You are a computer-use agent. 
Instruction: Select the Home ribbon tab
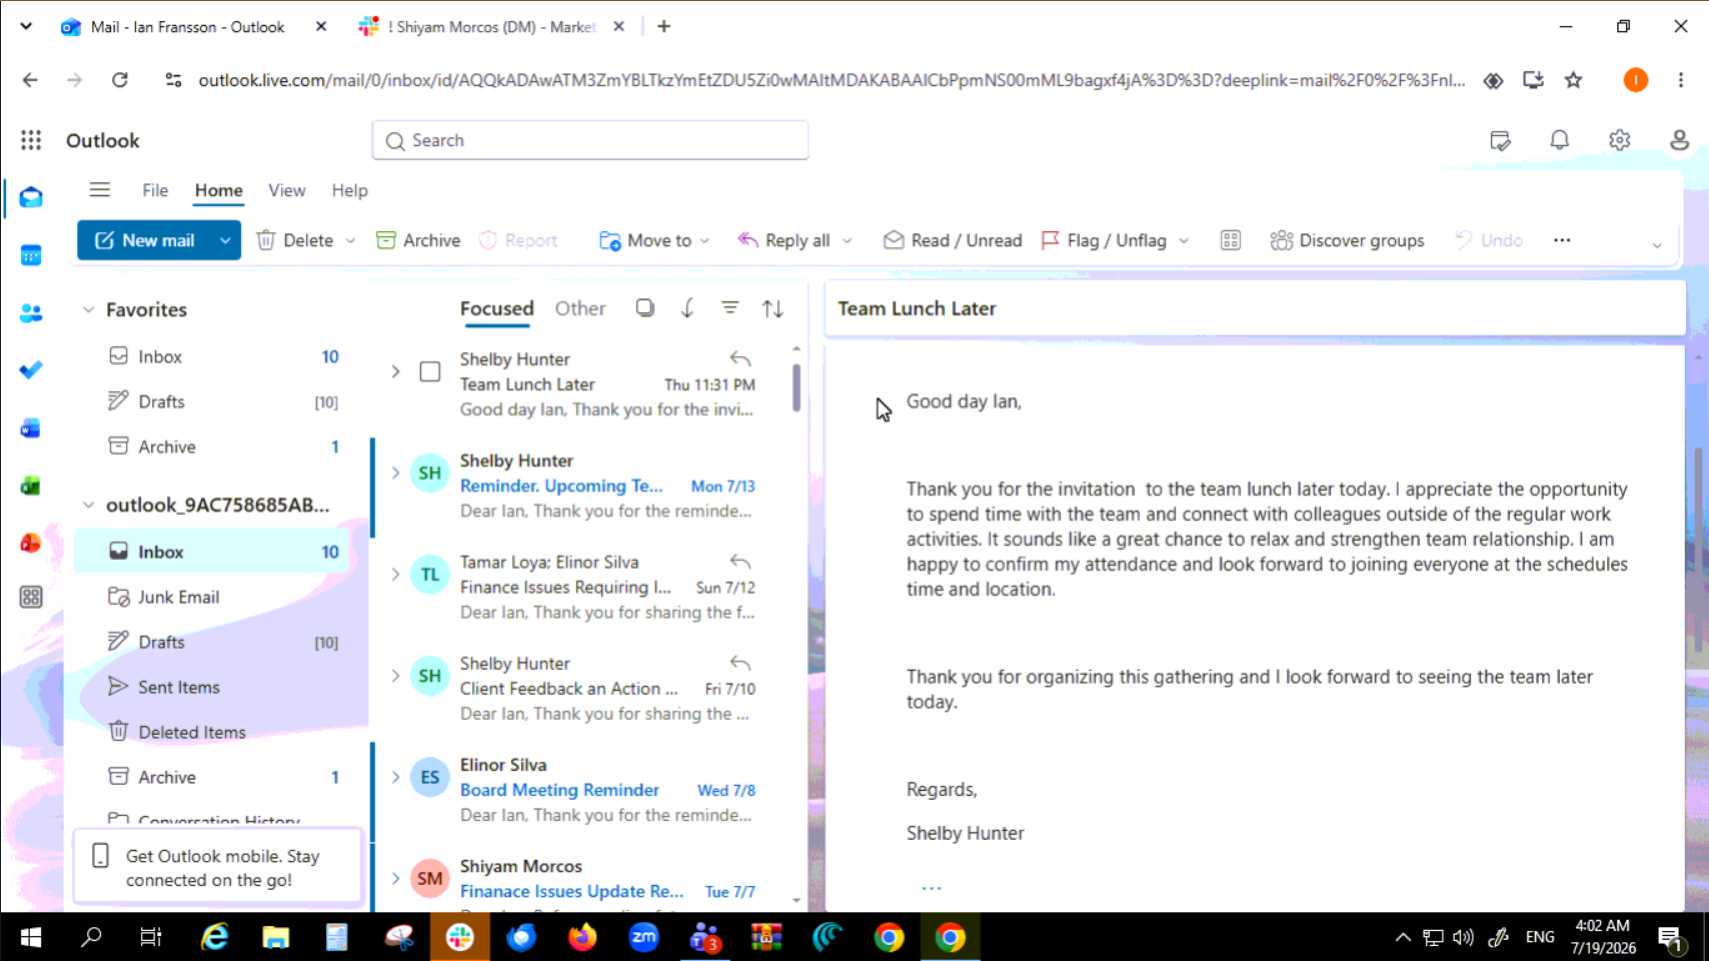(219, 190)
